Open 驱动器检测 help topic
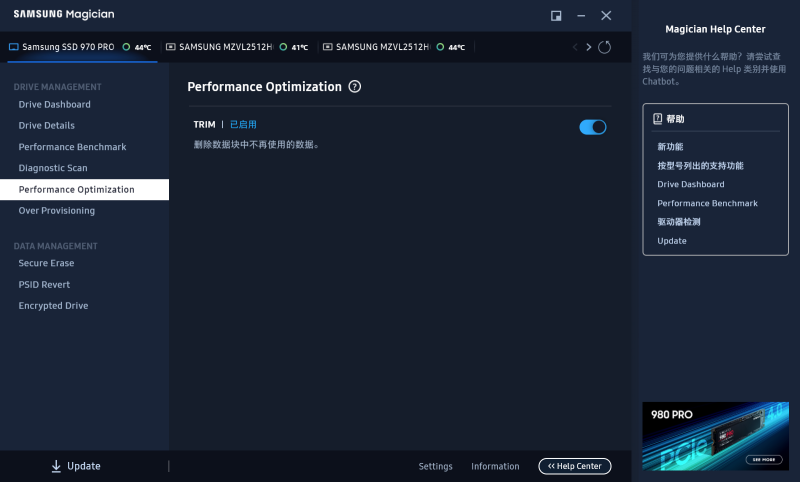Viewport: 800px width, 482px height. [x=679, y=222]
